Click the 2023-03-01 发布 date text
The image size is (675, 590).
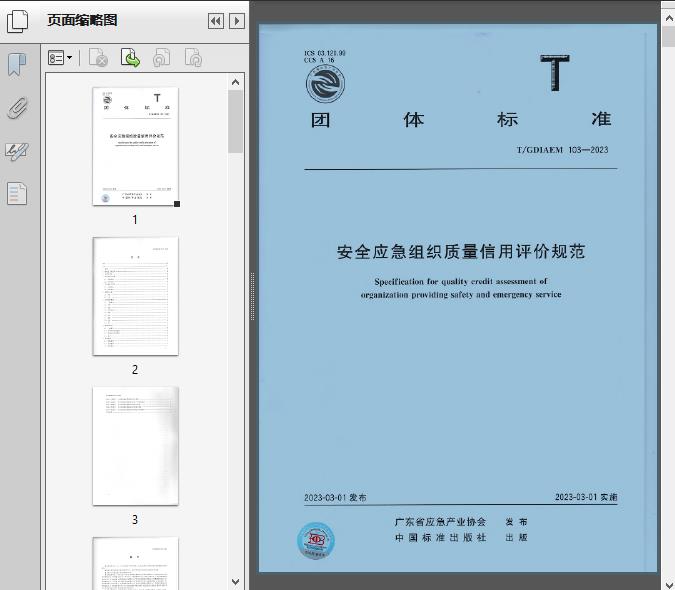(335, 497)
